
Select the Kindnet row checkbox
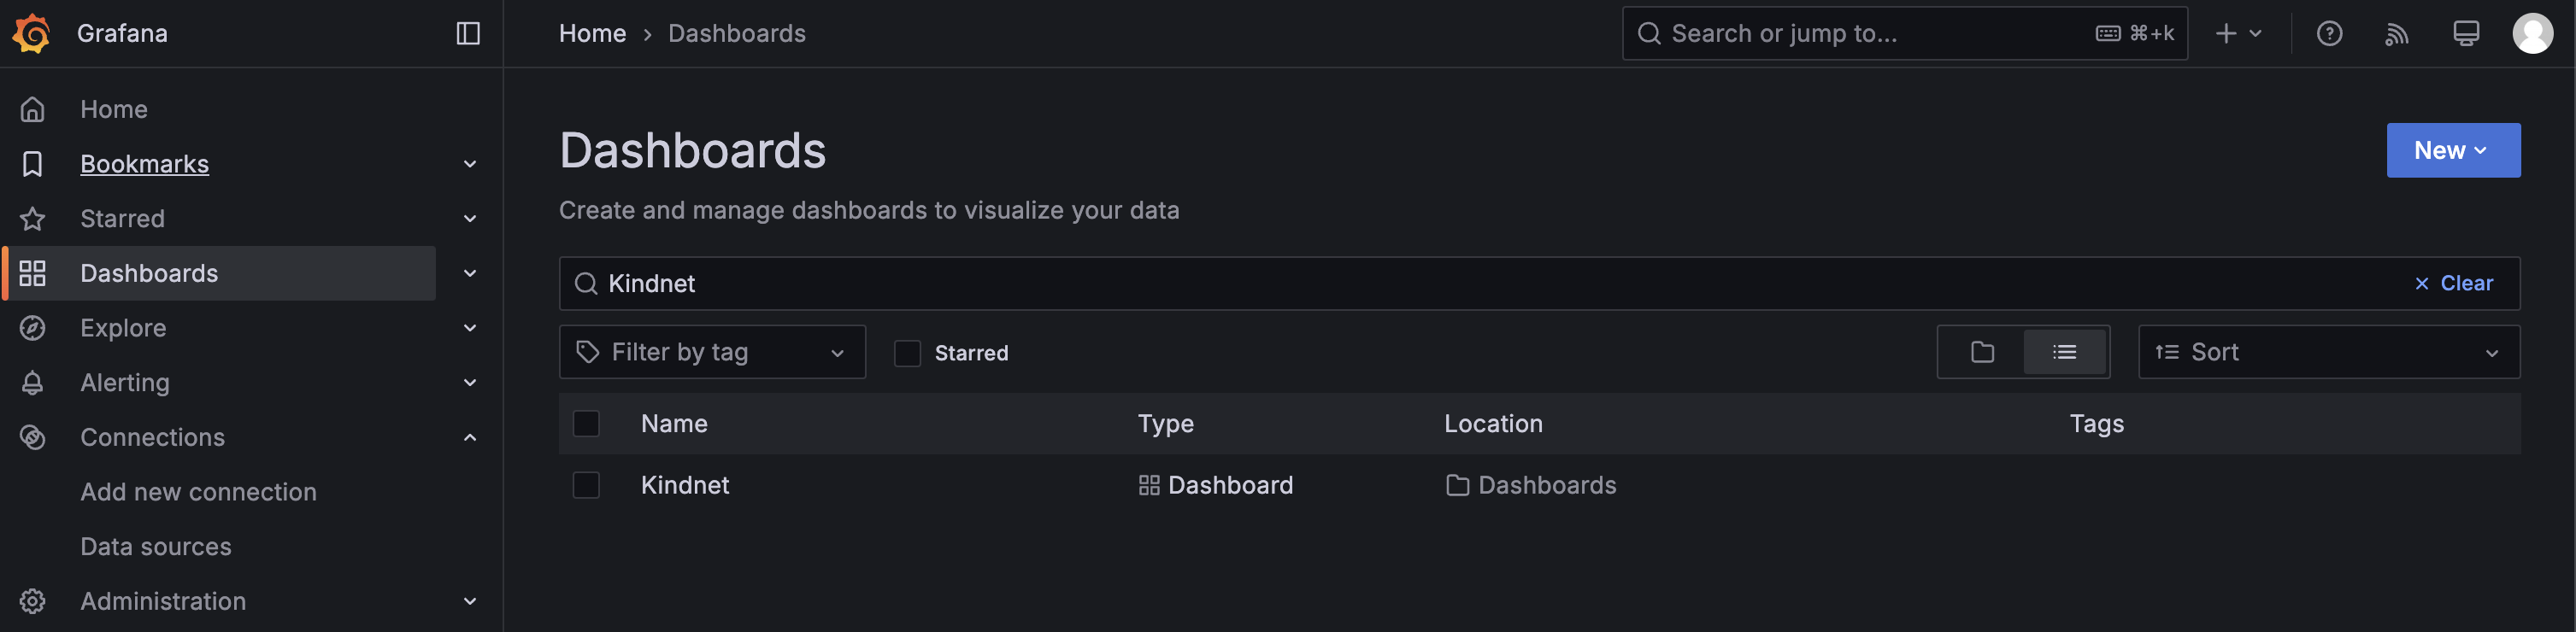[586, 485]
